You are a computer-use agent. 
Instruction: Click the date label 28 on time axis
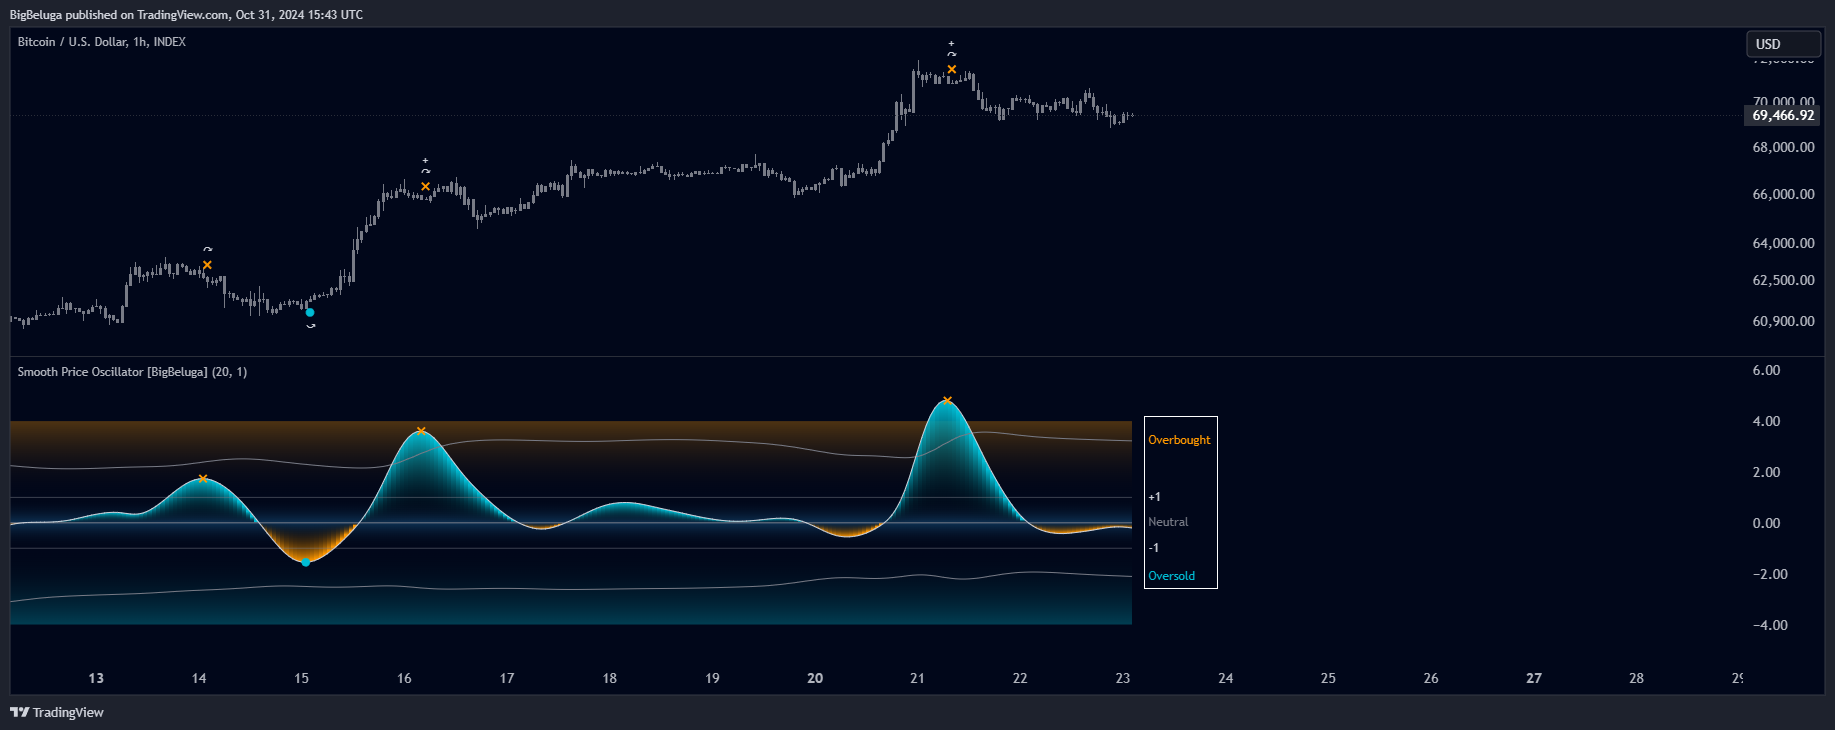point(1636,678)
